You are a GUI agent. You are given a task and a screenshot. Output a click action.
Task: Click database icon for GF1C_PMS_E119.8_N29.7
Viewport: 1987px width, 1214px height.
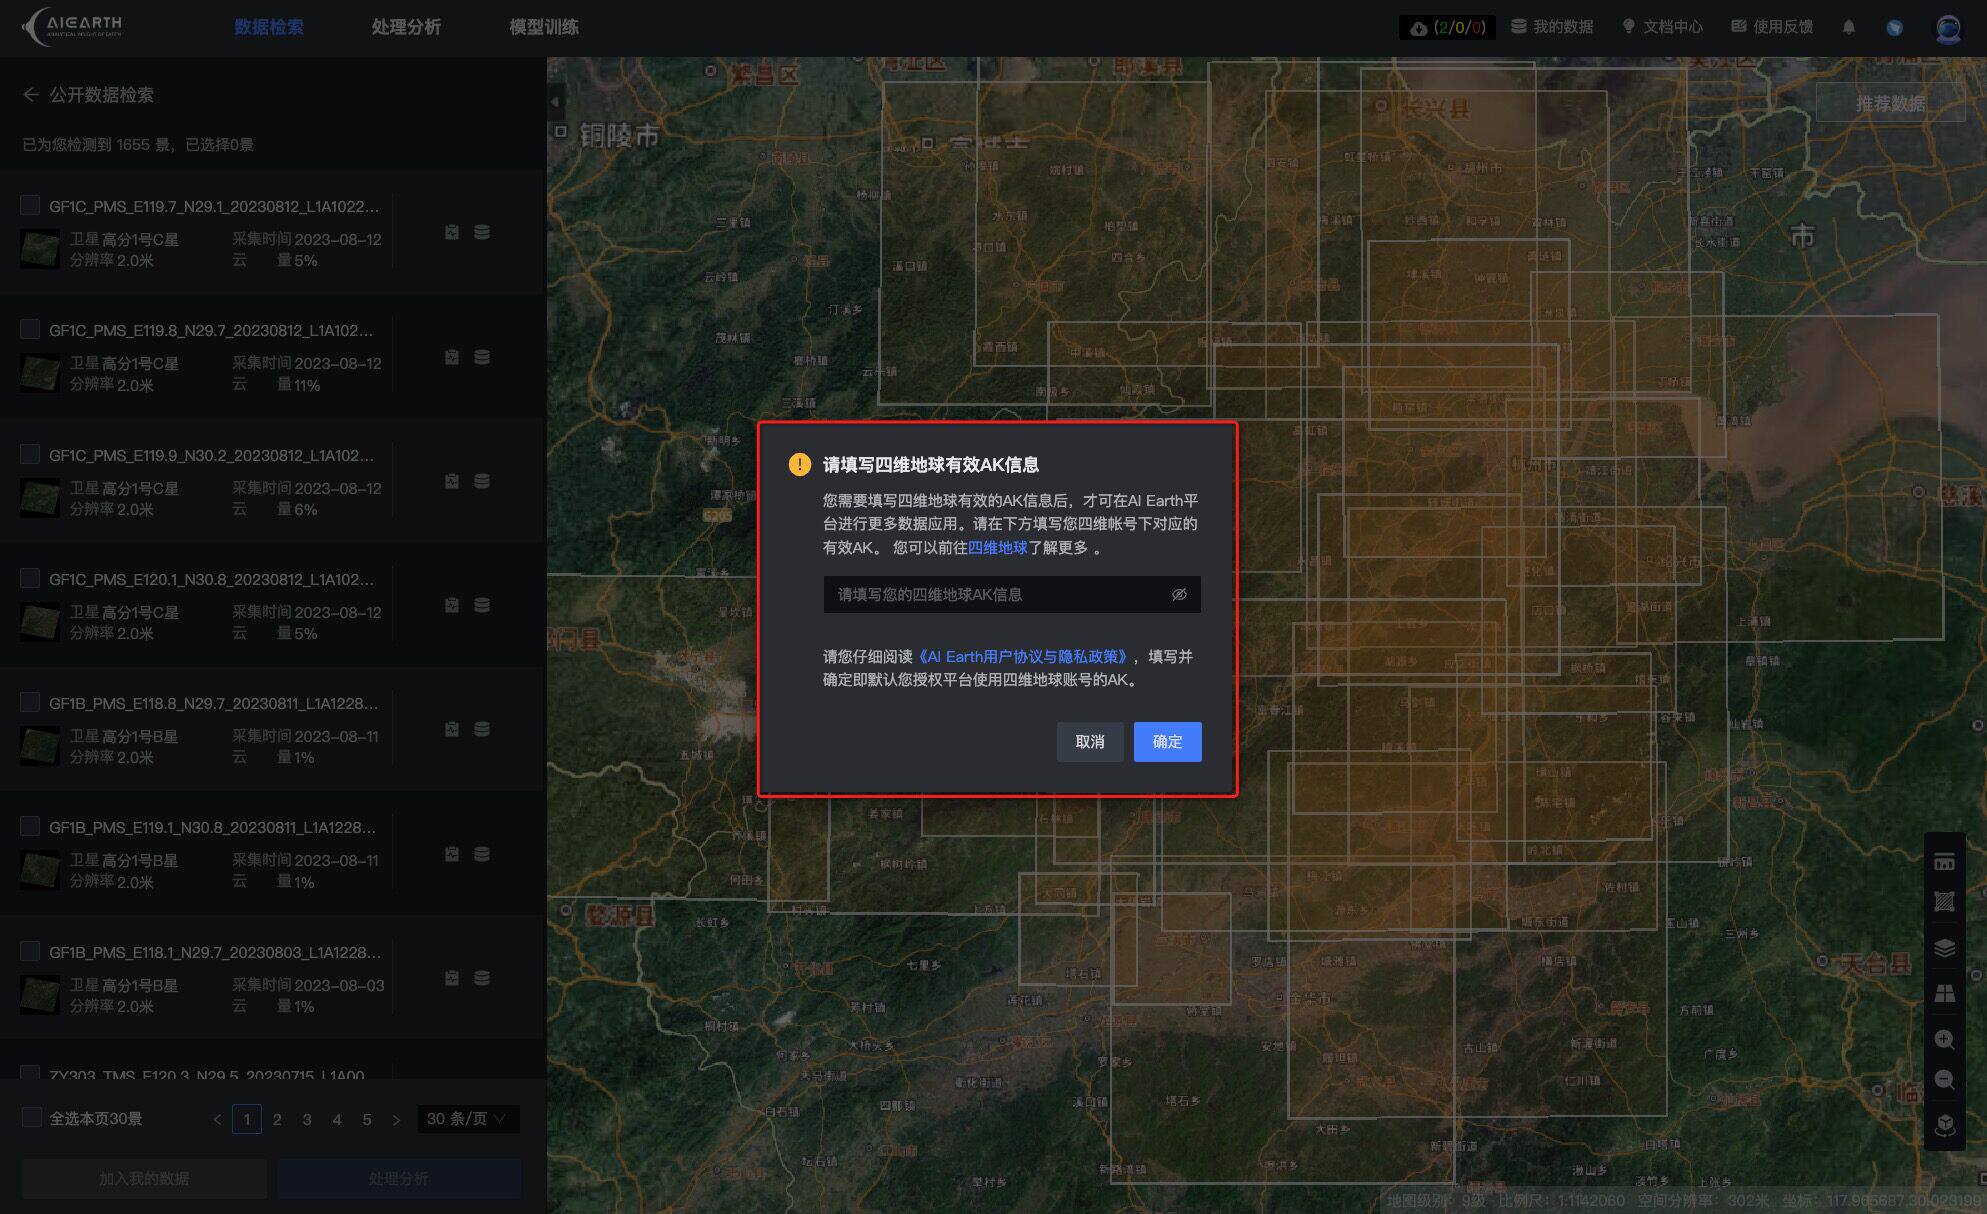482,357
